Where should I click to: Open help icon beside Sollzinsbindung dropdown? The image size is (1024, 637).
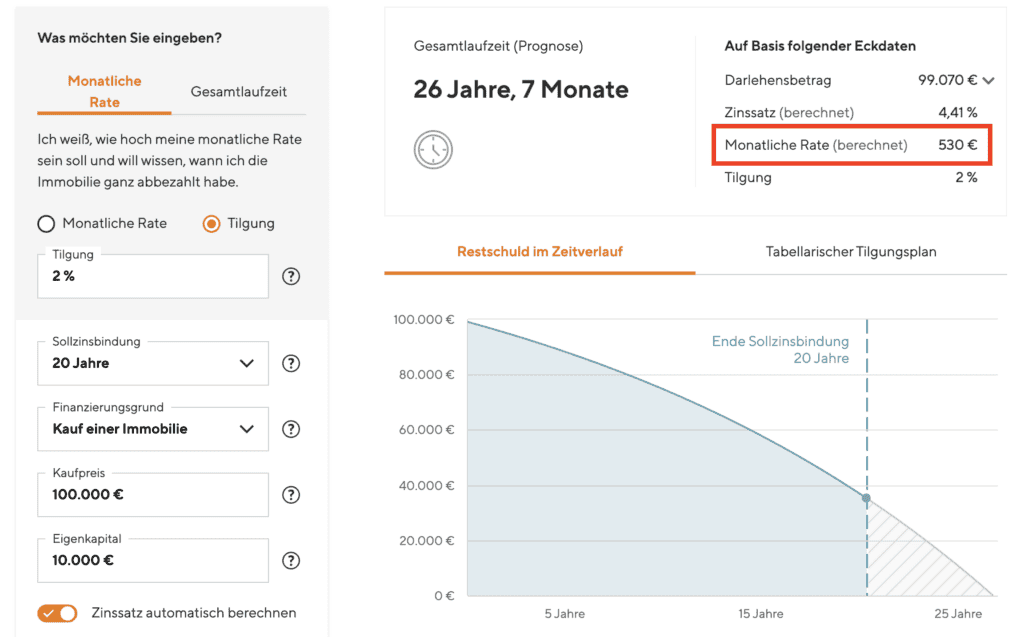tap(291, 363)
